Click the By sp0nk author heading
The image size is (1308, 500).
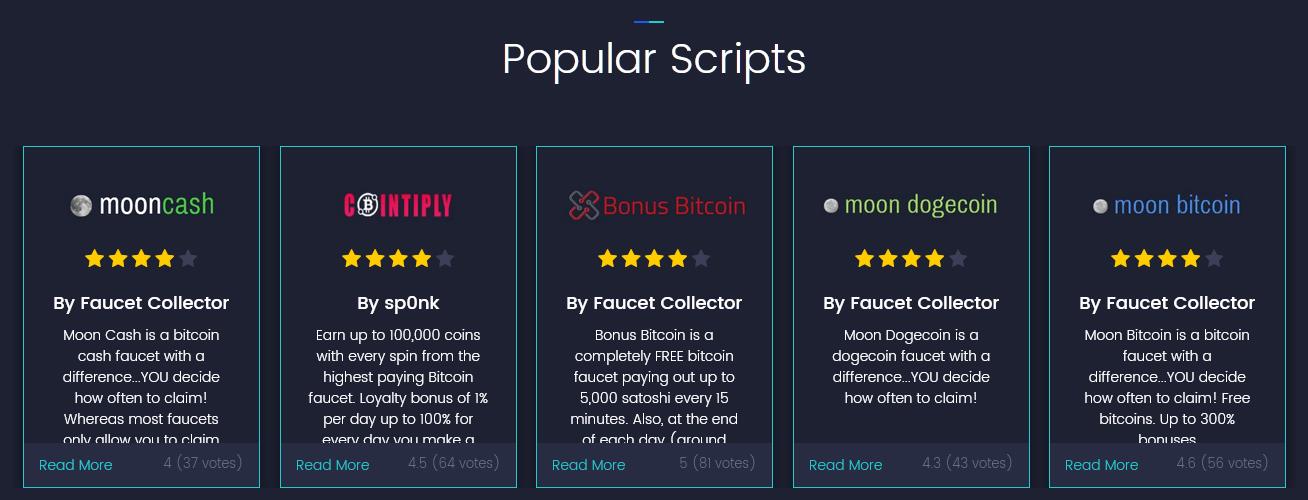(x=398, y=303)
